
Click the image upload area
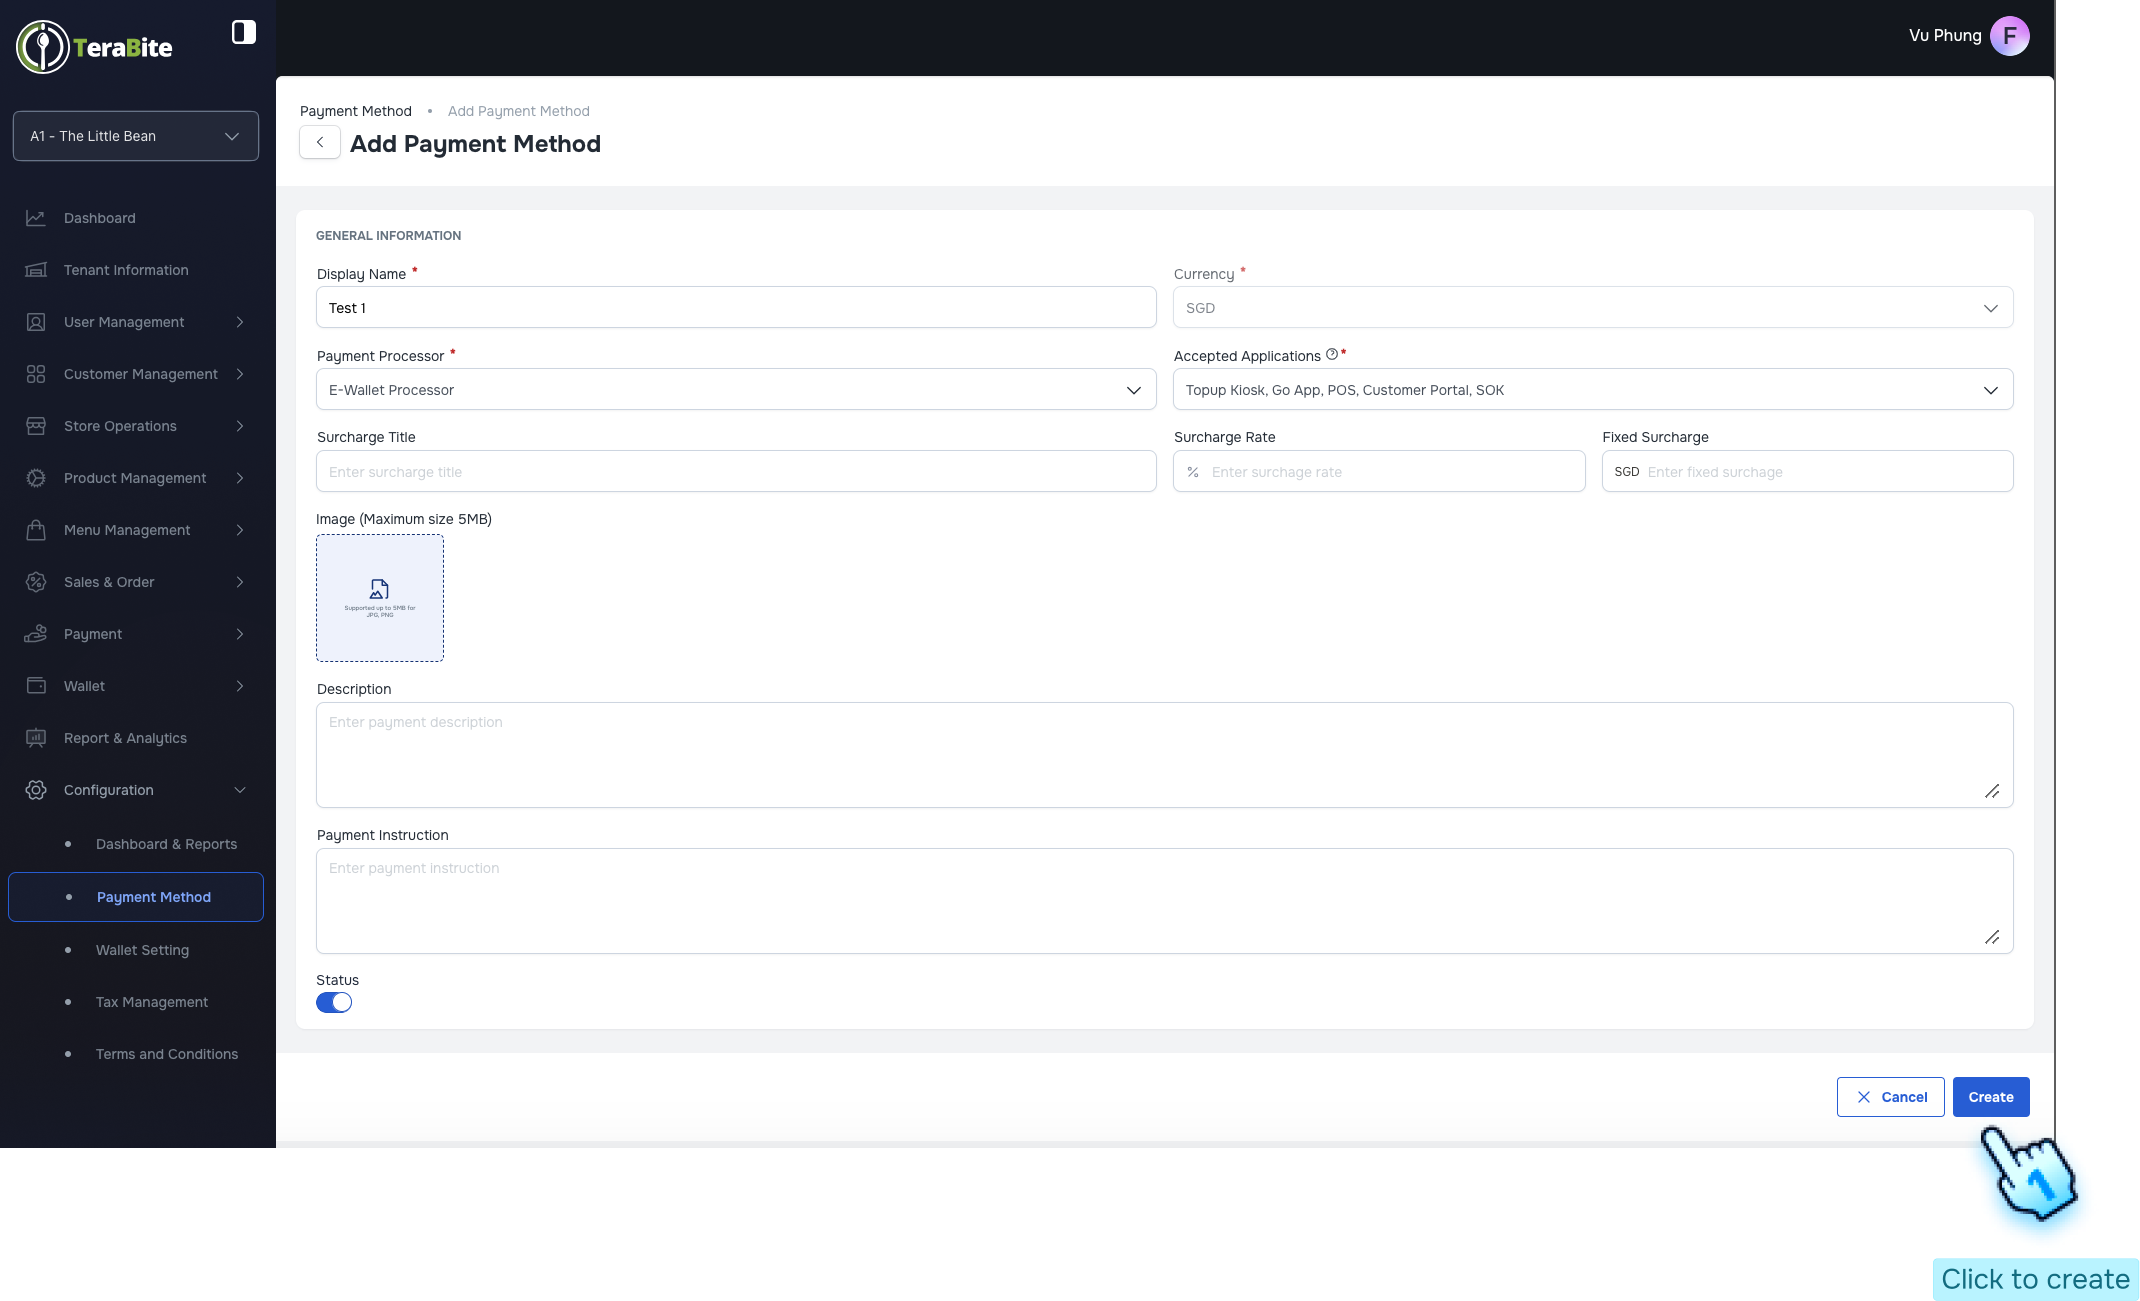tap(379, 597)
